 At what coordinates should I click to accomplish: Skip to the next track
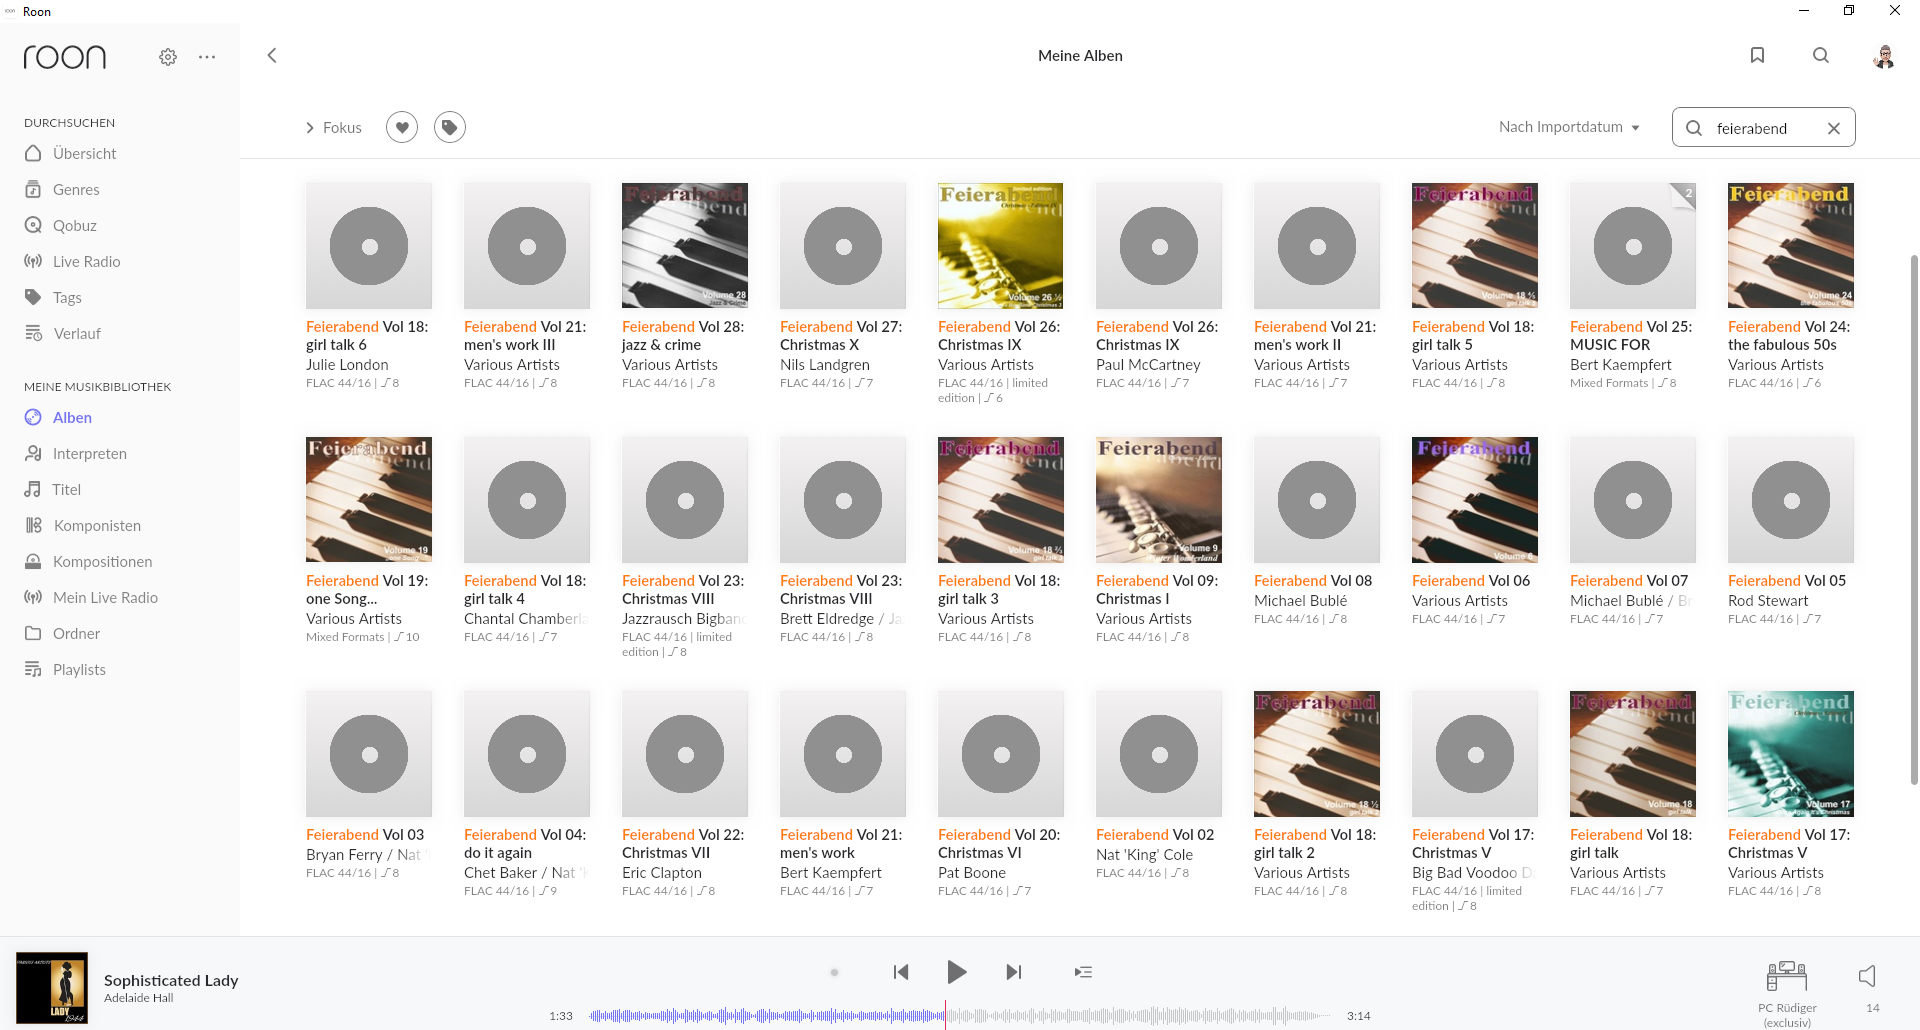[x=1014, y=972]
